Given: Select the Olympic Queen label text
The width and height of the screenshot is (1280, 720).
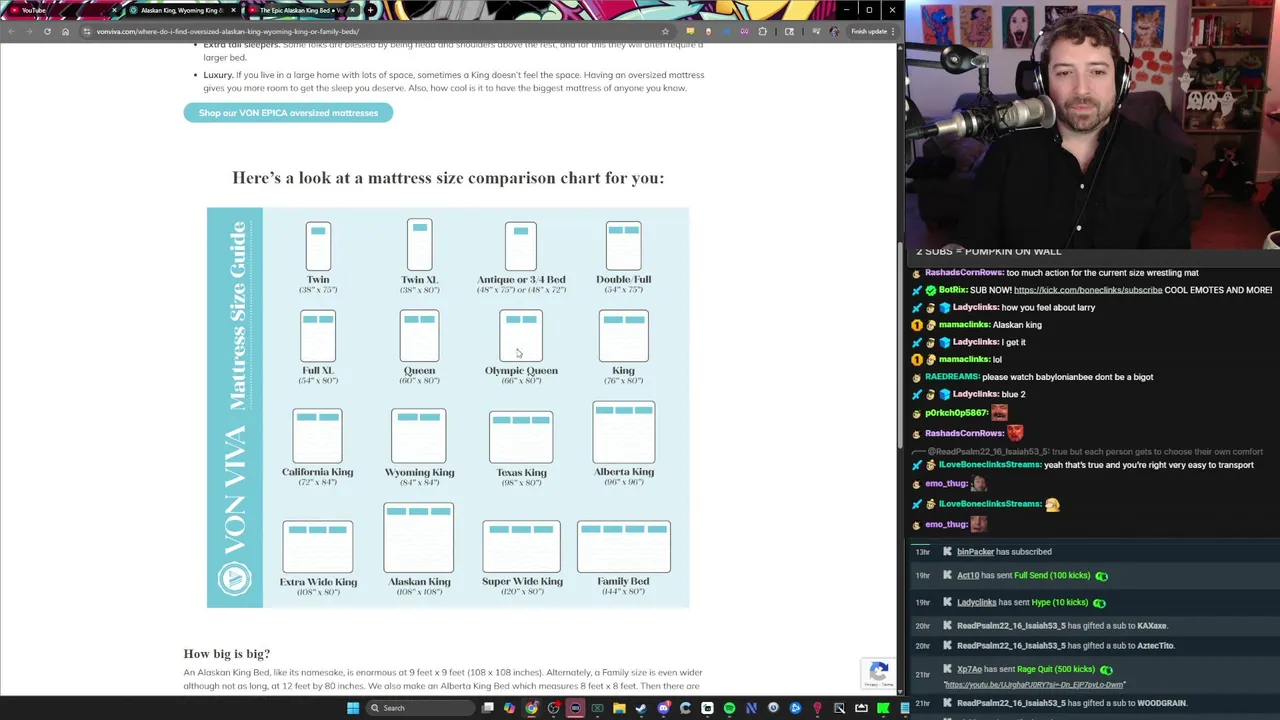Looking at the screenshot, I should (521, 370).
